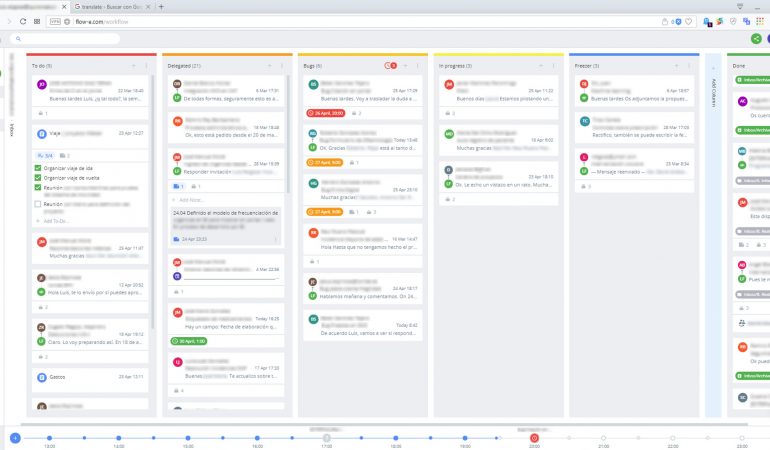Open the In progress column options menu
Image resolution: width=770 pixels, height=450 pixels.
tap(554, 65)
